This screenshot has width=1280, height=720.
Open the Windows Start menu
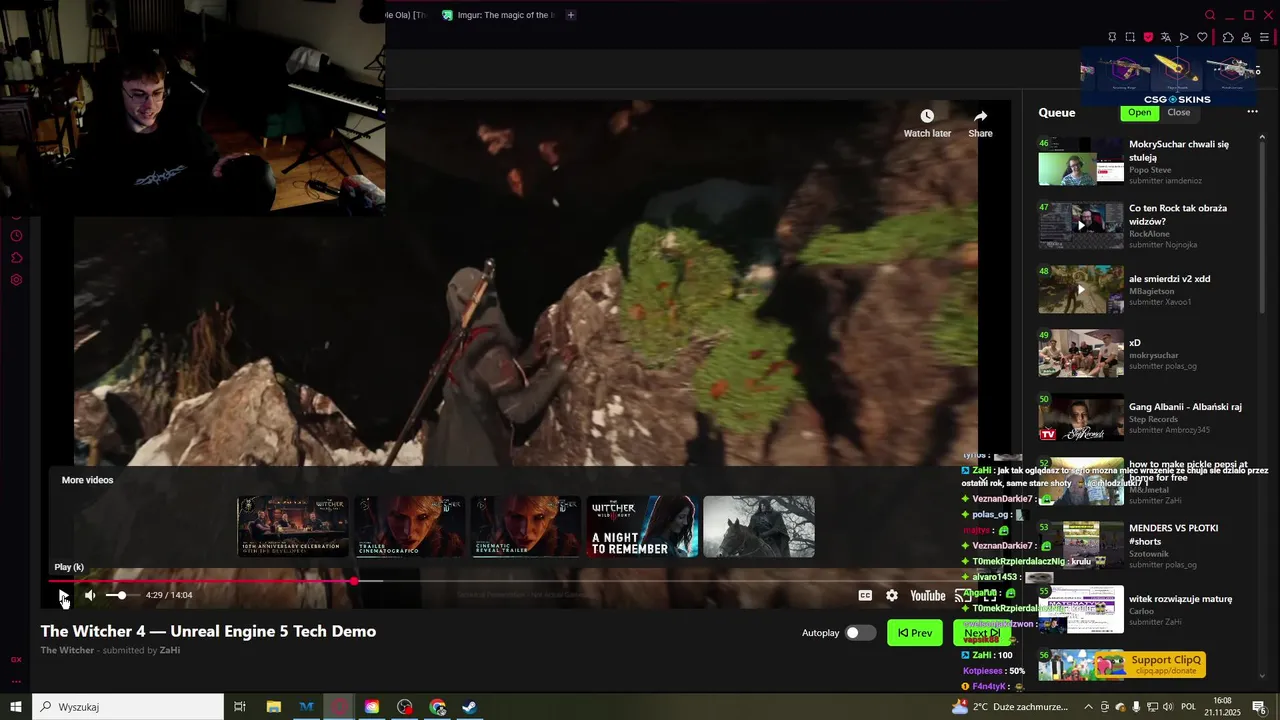(x=16, y=707)
